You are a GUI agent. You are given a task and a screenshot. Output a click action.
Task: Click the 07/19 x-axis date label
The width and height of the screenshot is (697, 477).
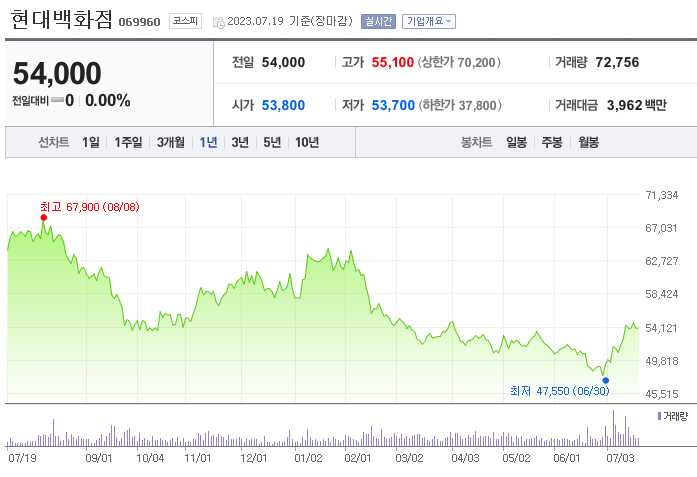pos(22,458)
